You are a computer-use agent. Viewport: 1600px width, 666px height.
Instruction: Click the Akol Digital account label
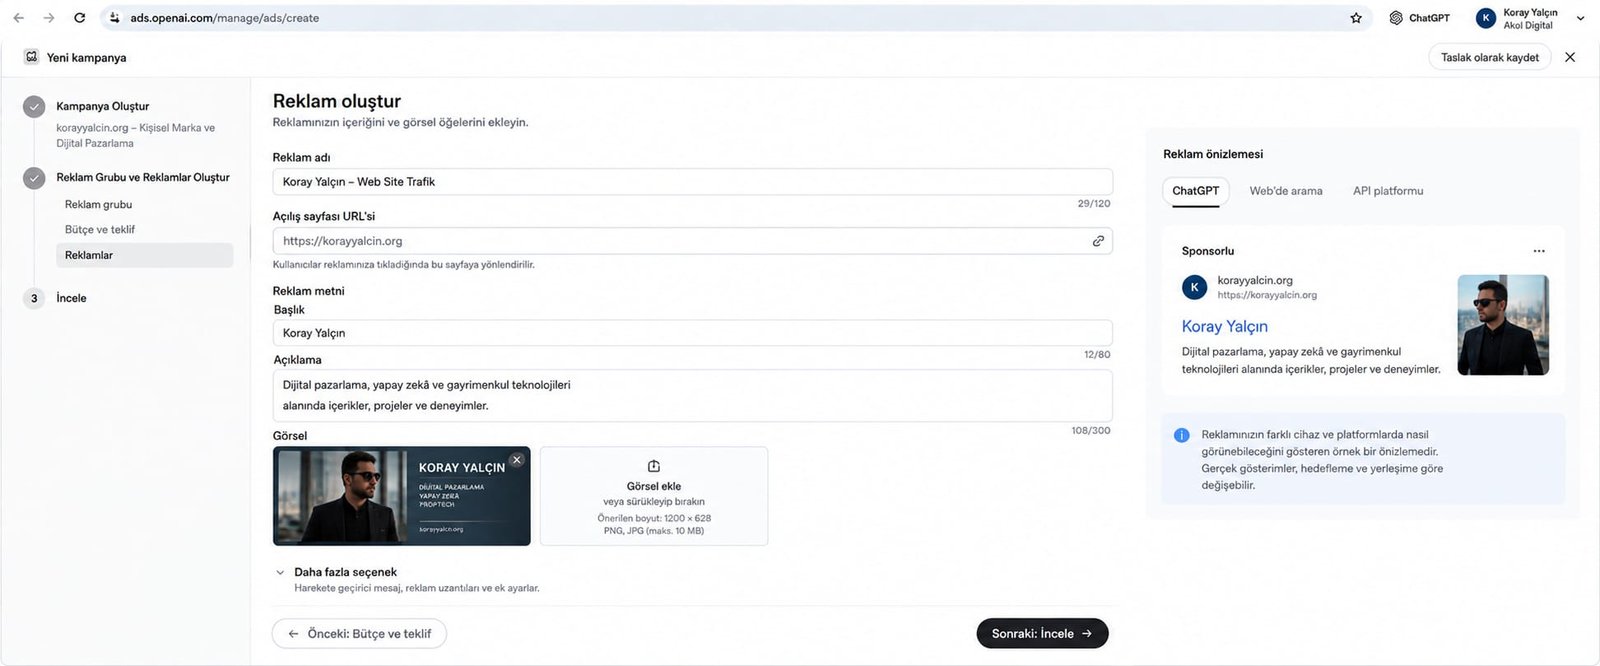click(x=1528, y=25)
